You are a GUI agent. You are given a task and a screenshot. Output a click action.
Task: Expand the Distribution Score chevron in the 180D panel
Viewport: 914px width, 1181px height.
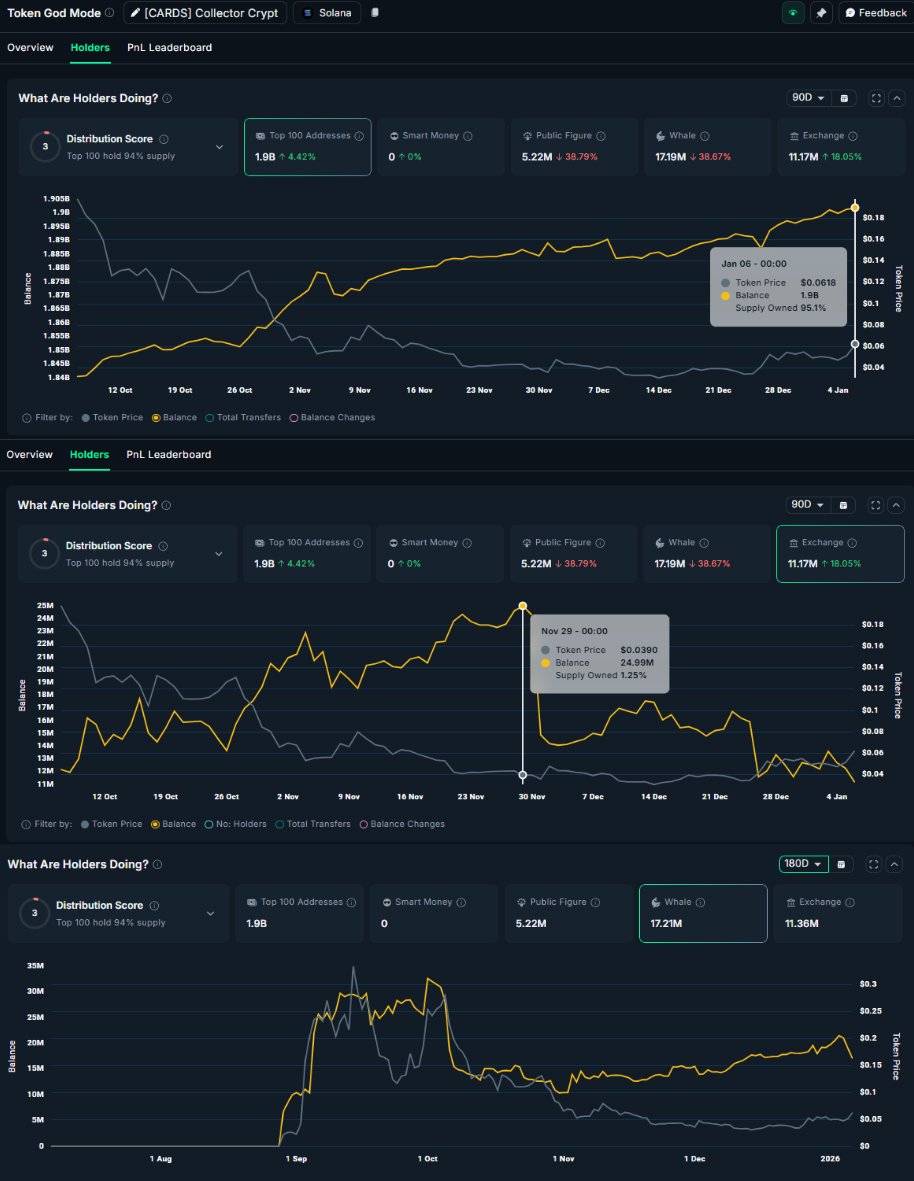coord(210,914)
